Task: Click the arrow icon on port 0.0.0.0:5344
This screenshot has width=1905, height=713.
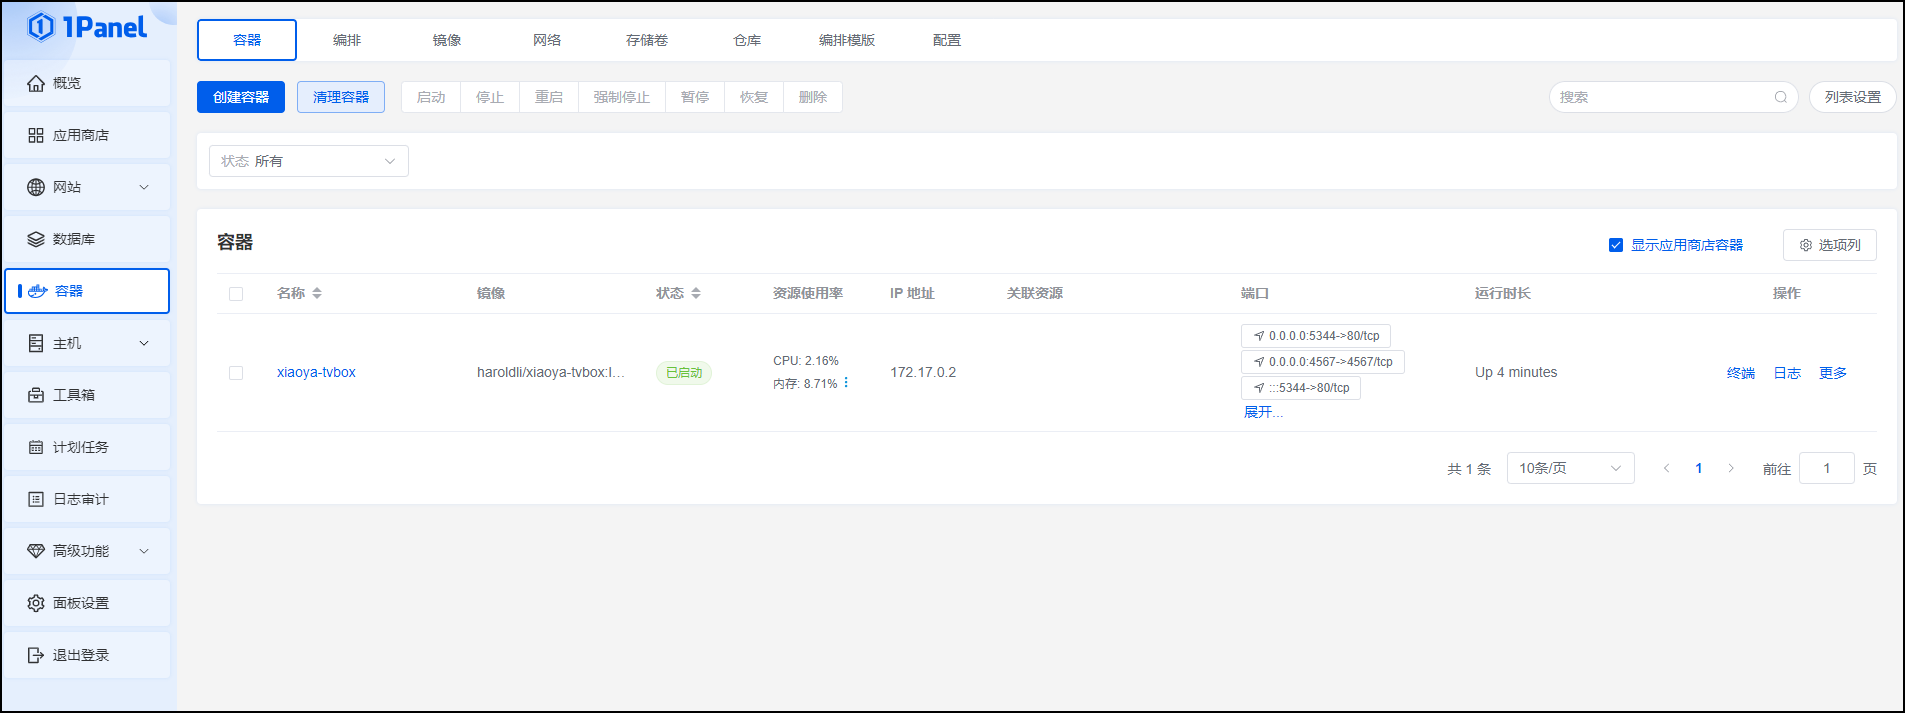Action: point(1259,336)
